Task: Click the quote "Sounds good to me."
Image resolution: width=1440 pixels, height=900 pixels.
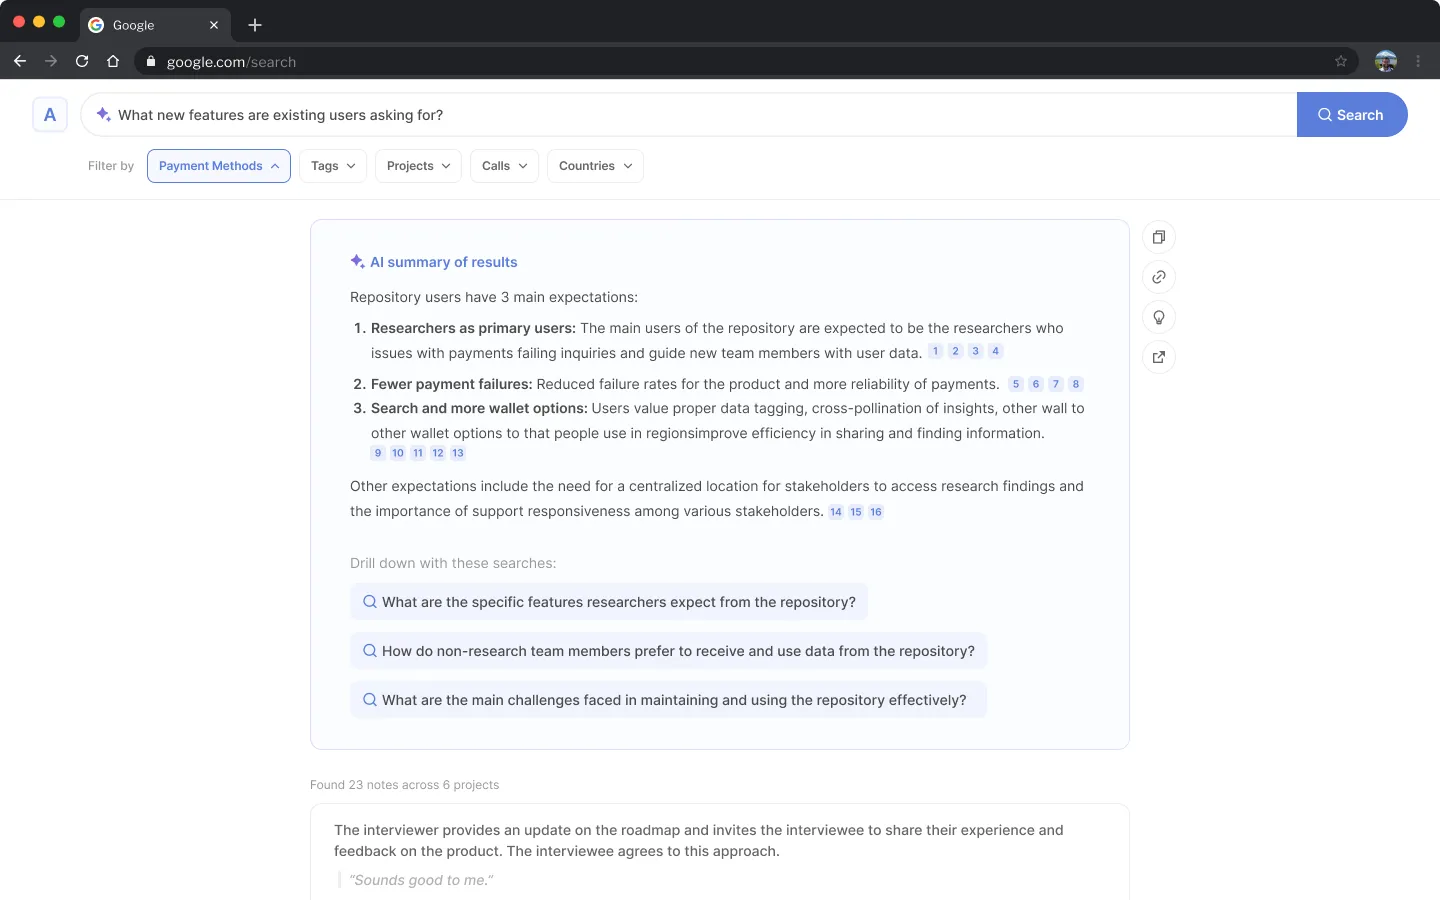Action: [421, 880]
